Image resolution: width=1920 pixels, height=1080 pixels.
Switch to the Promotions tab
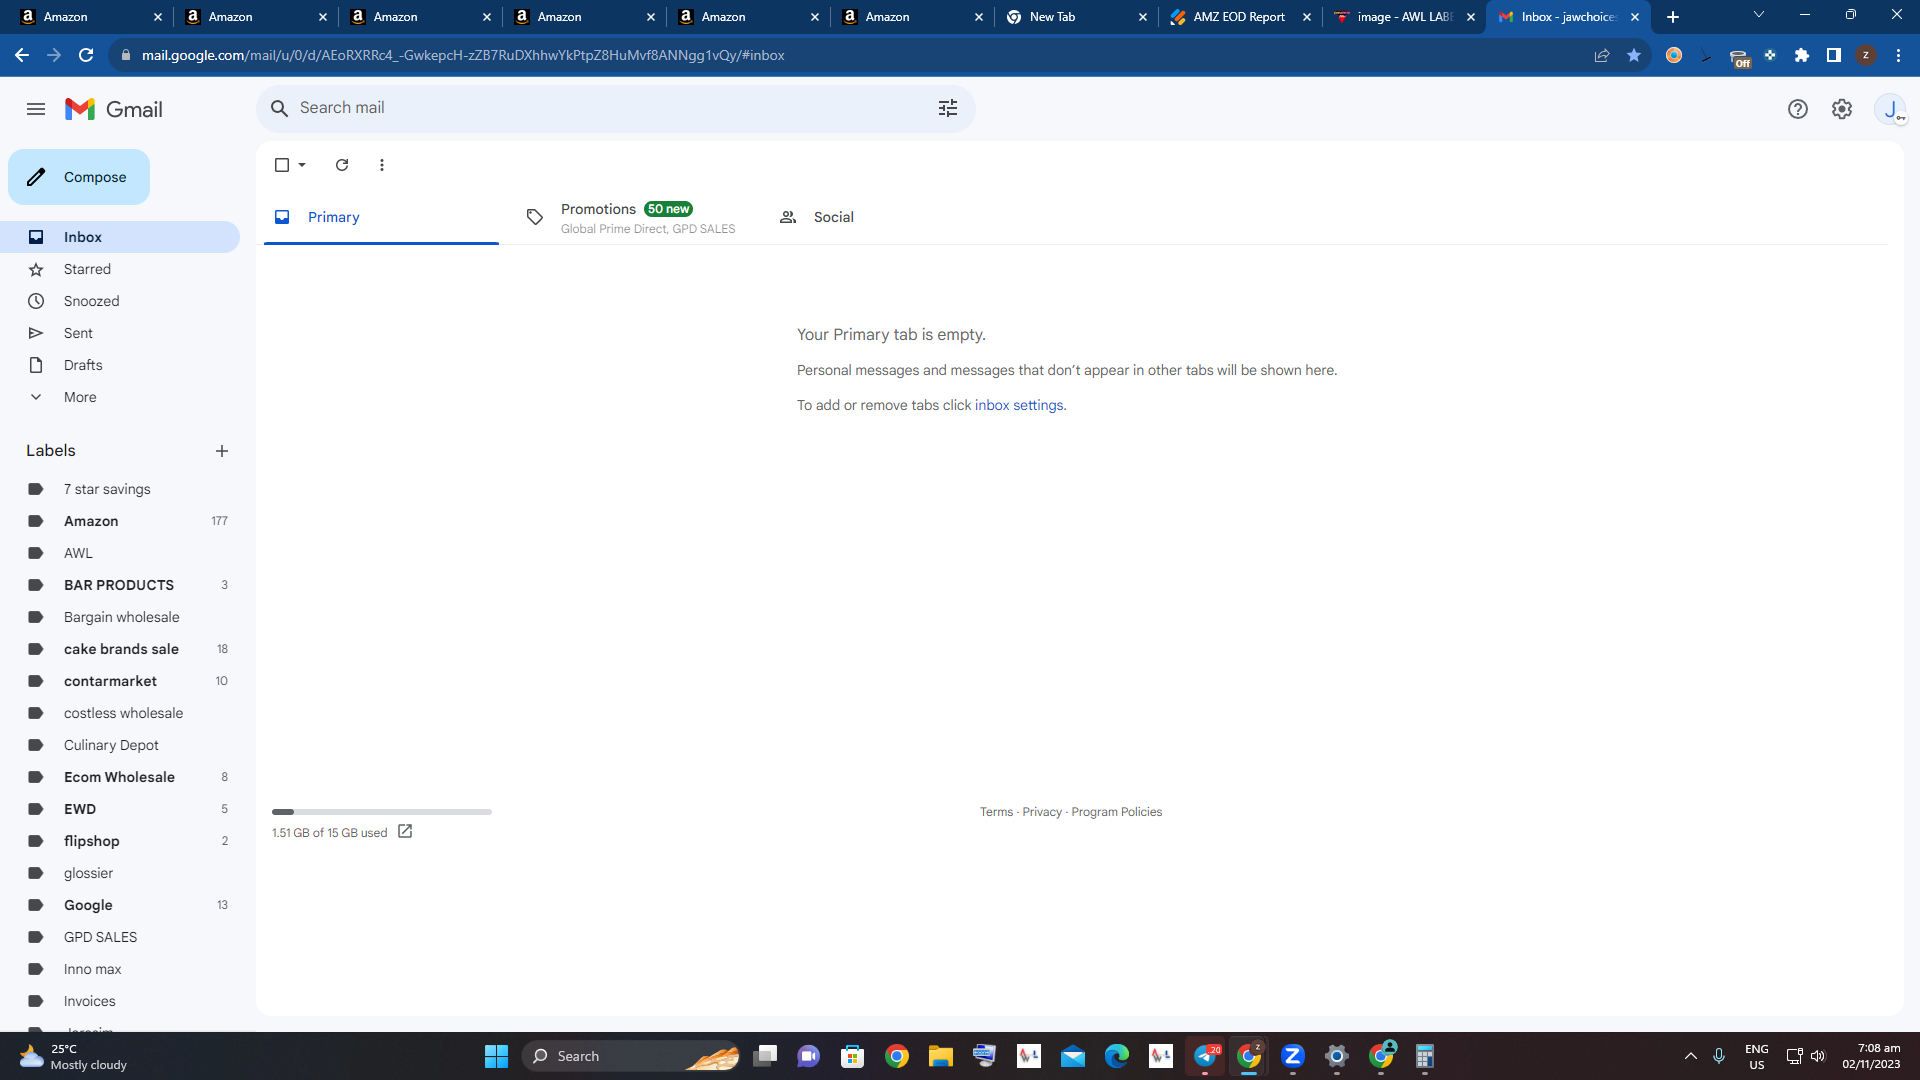pos(634,217)
